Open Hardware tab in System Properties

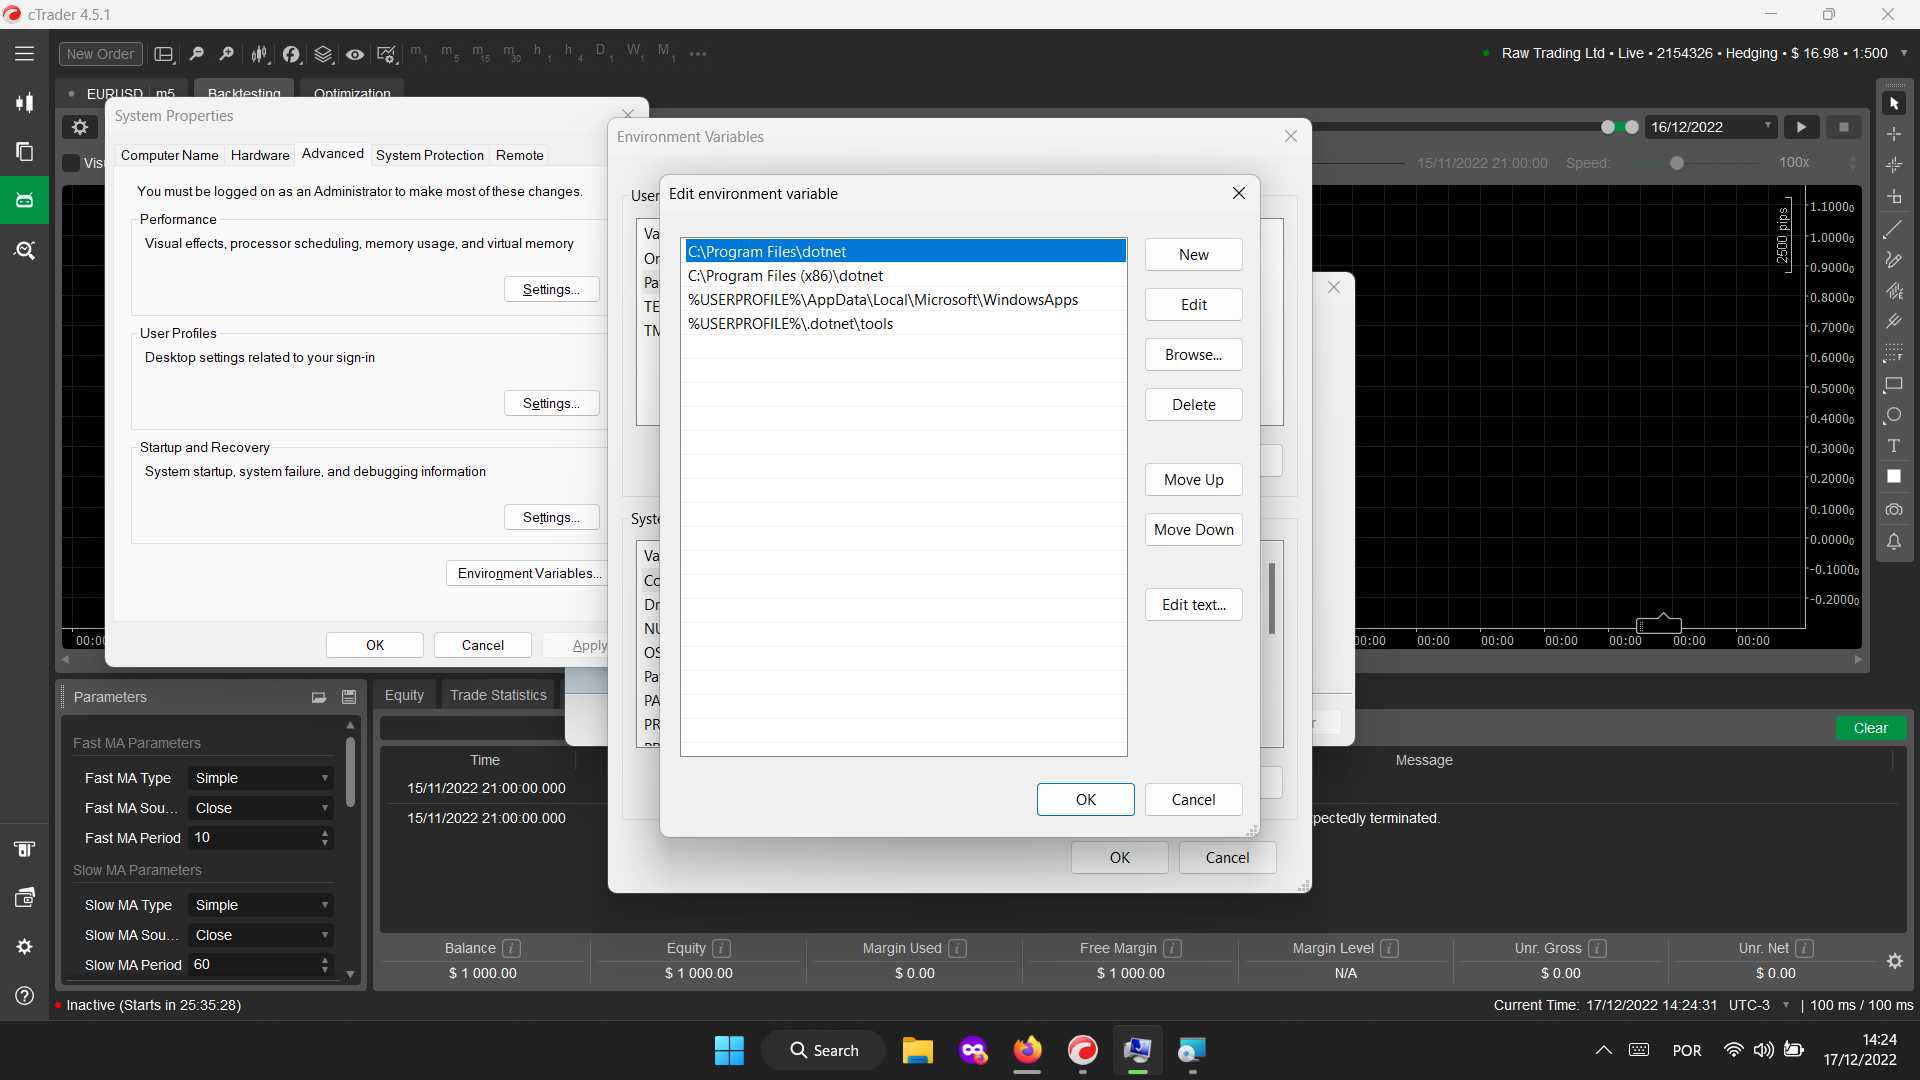coord(260,155)
